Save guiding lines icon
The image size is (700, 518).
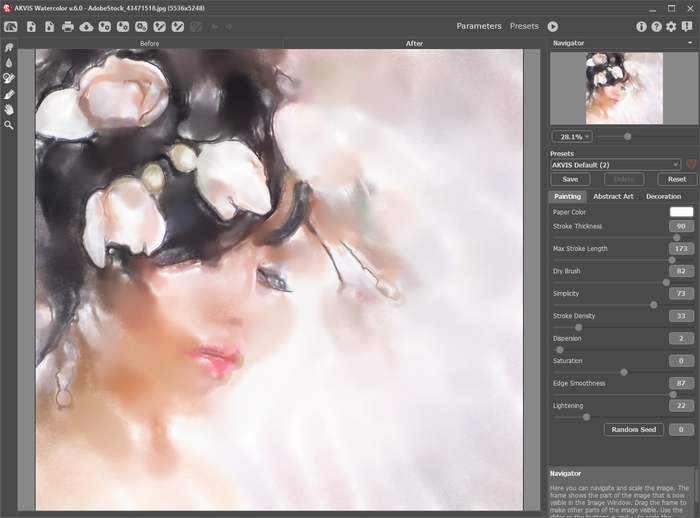point(178,27)
